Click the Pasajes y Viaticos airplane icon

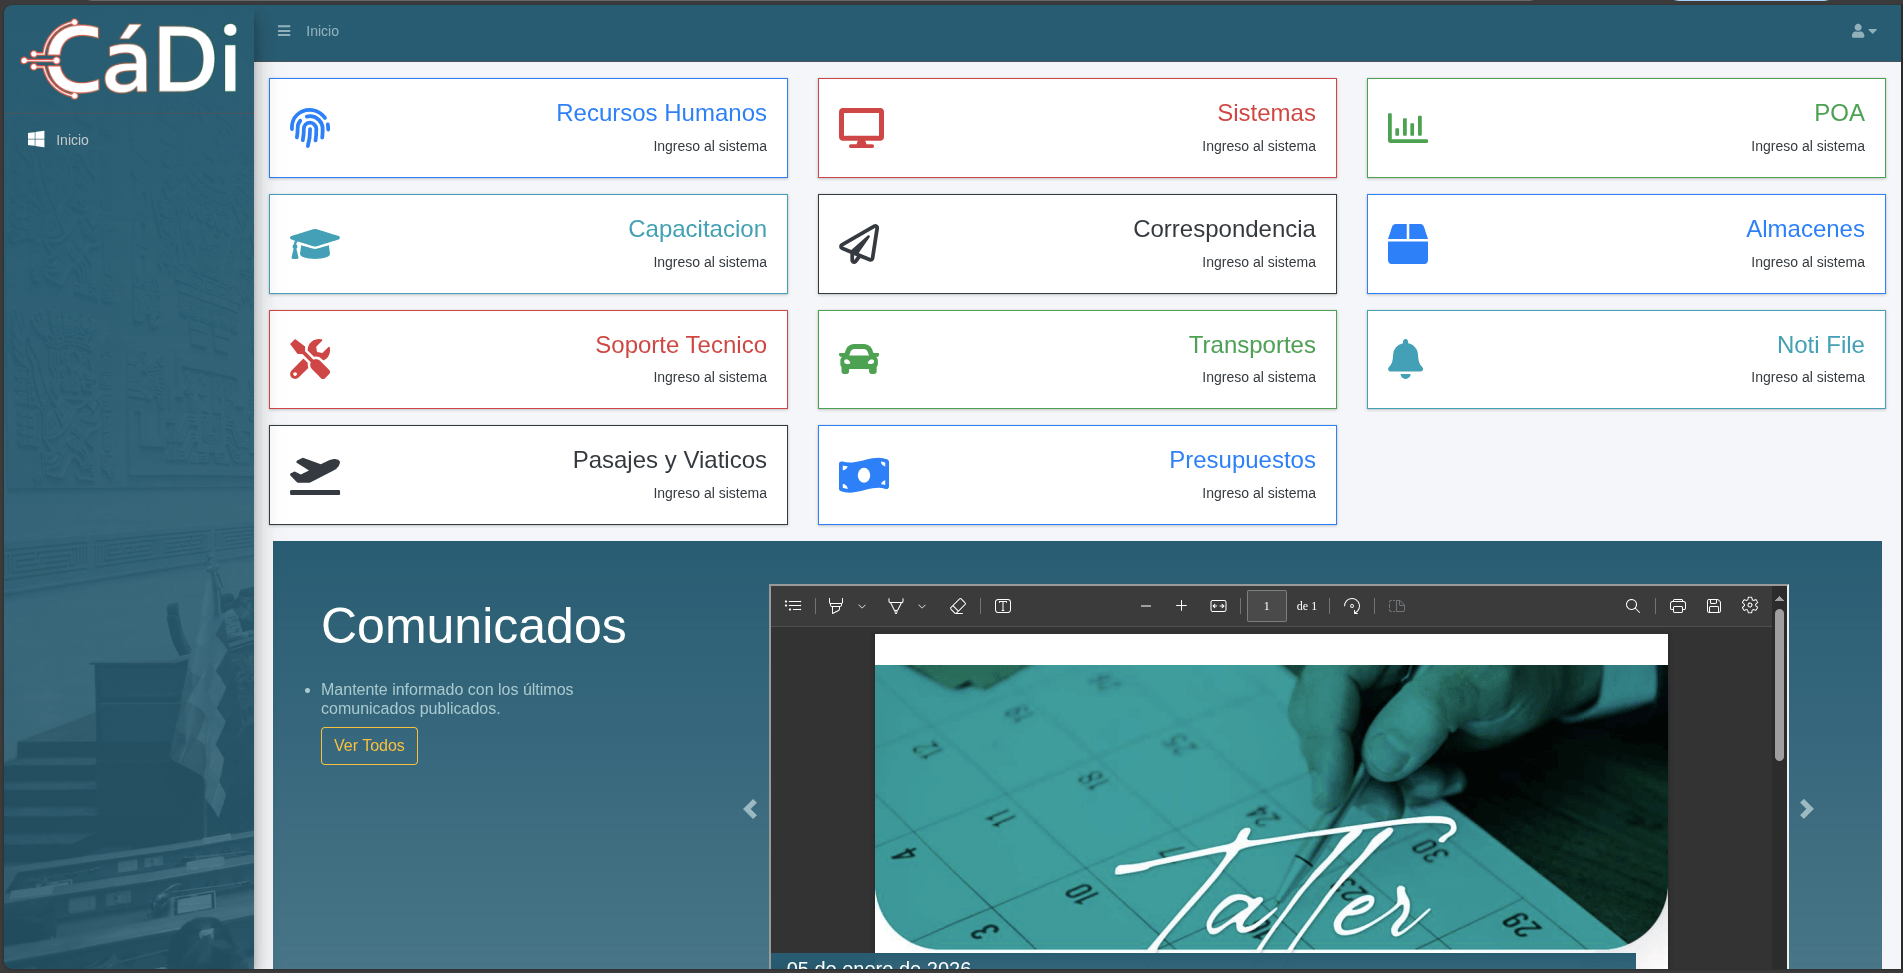[315, 475]
